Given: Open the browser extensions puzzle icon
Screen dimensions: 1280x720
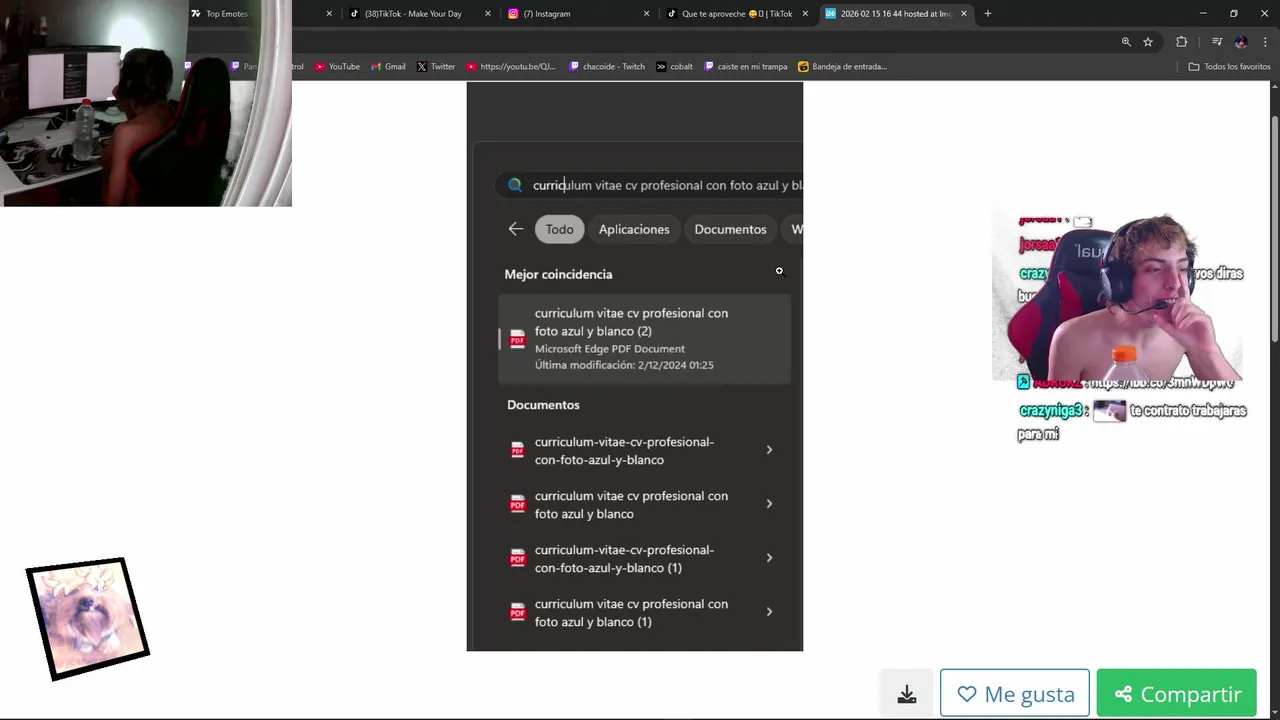Looking at the screenshot, I should (1182, 42).
